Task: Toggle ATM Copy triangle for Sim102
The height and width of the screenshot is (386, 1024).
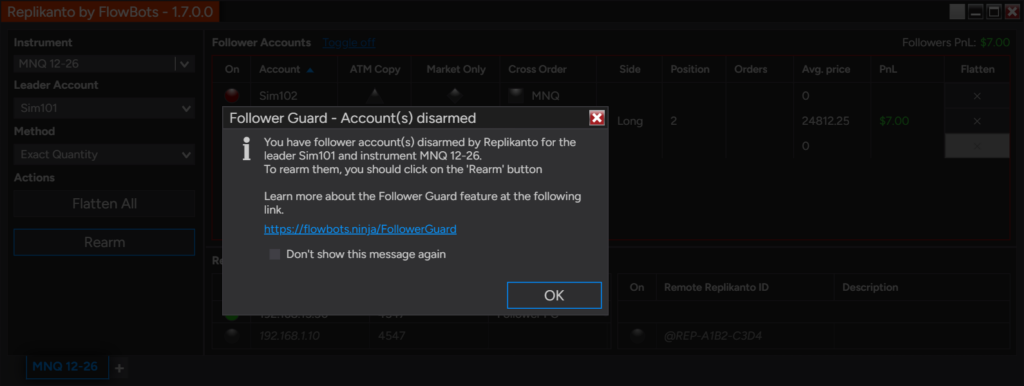Action: [x=374, y=96]
